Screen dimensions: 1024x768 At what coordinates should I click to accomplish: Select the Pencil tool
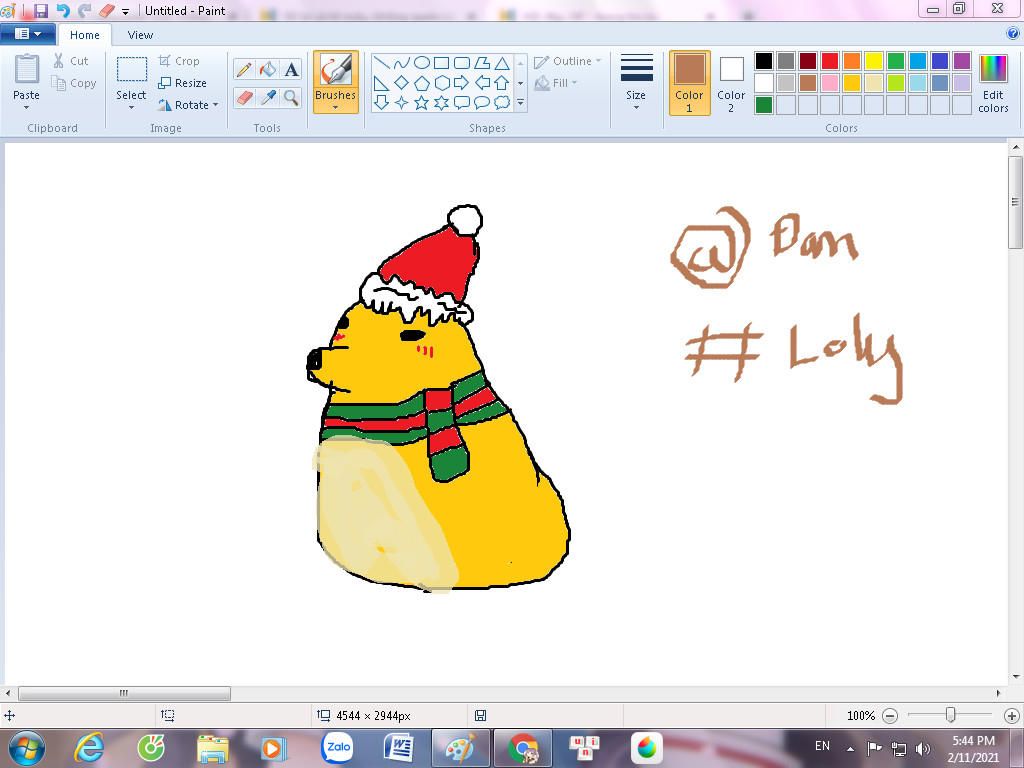tap(244, 69)
